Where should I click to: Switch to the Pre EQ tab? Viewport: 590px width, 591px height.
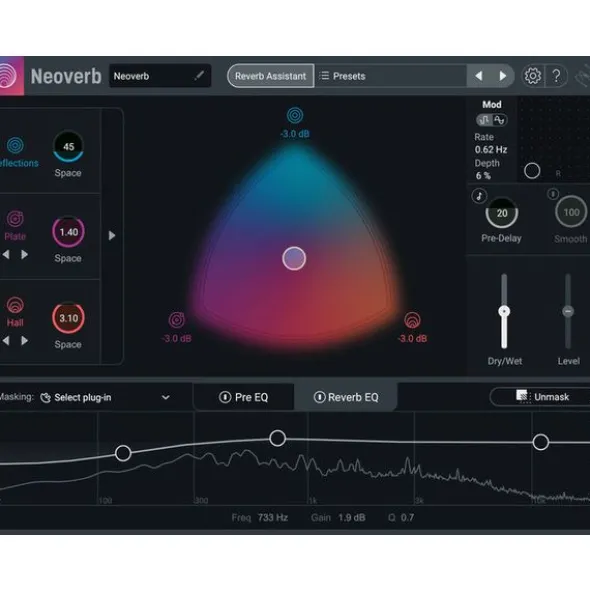[244, 397]
